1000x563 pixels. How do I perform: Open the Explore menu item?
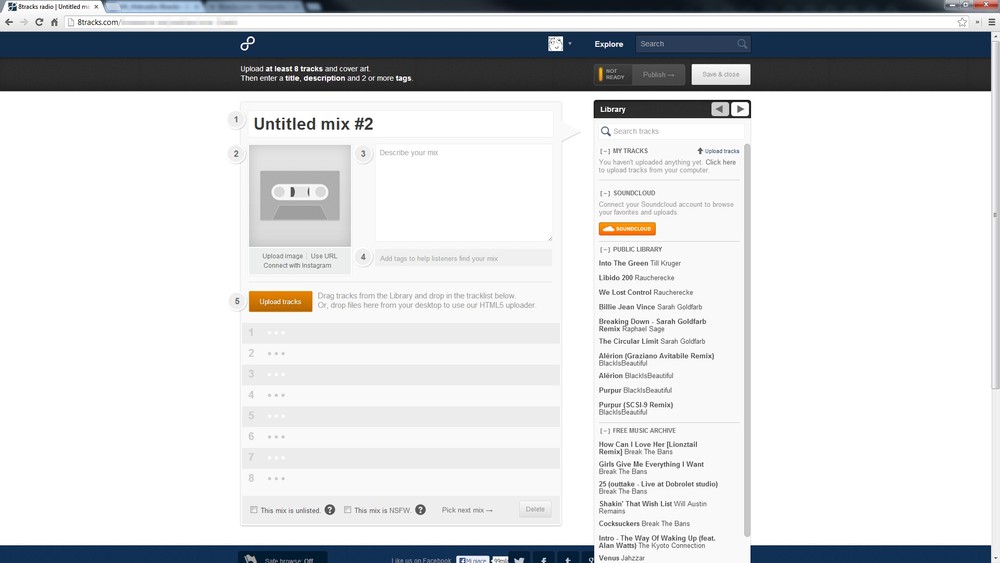pos(608,44)
